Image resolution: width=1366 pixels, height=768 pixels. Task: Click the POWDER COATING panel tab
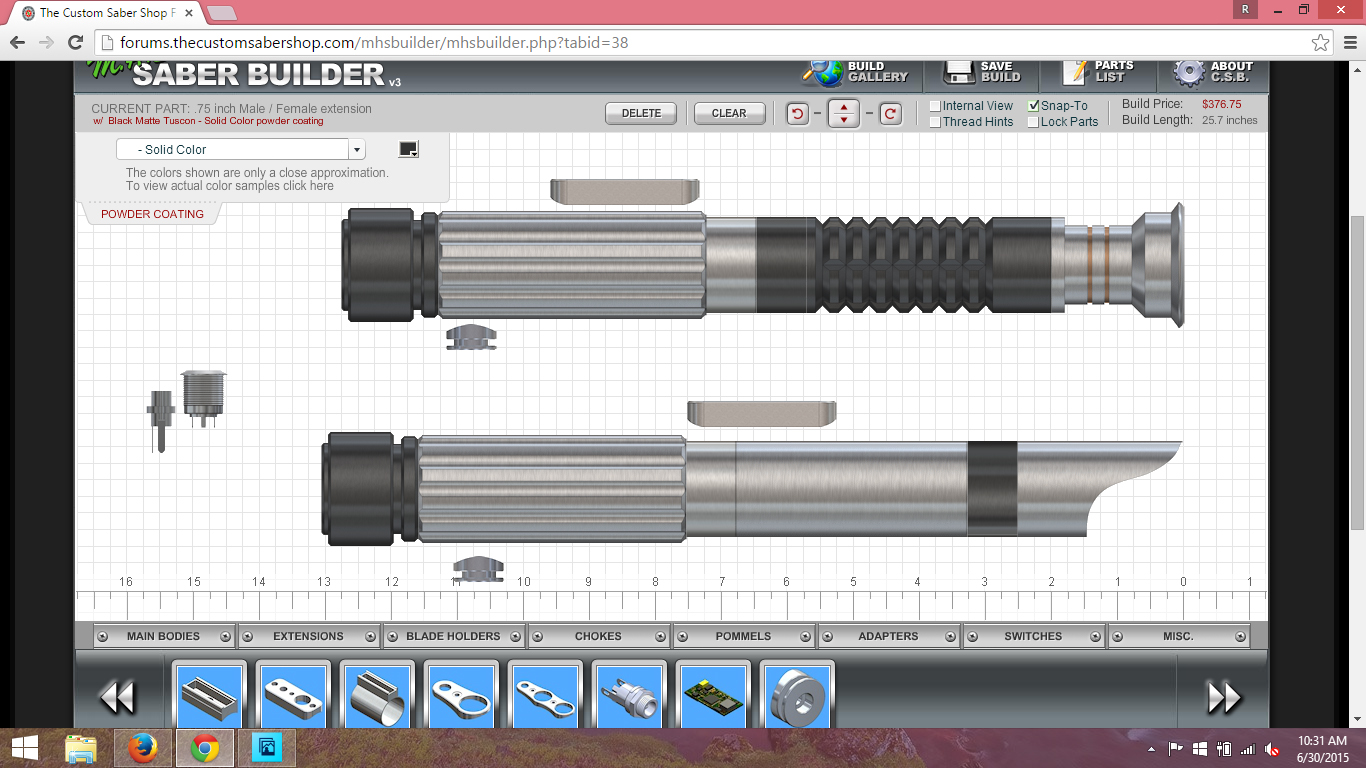[x=152, y=214]
